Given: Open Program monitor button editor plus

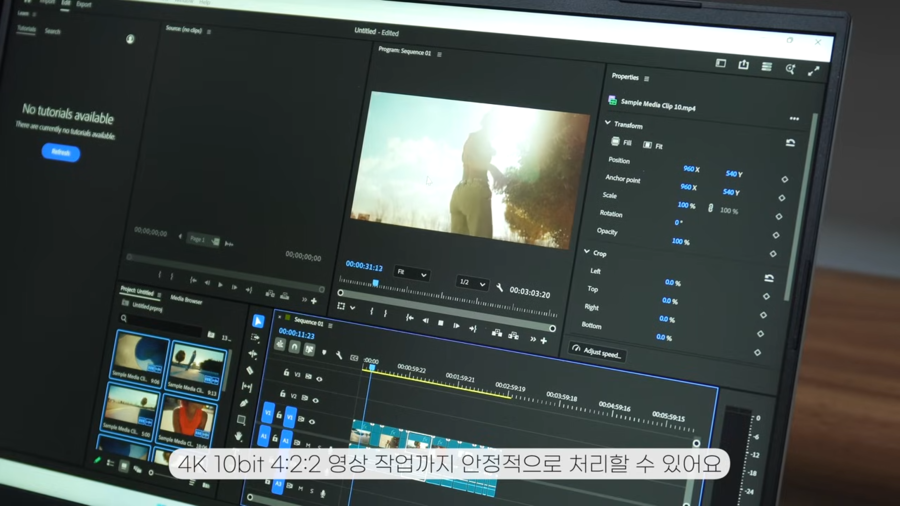Looking at the screenshot, I should tap(544, 341).
